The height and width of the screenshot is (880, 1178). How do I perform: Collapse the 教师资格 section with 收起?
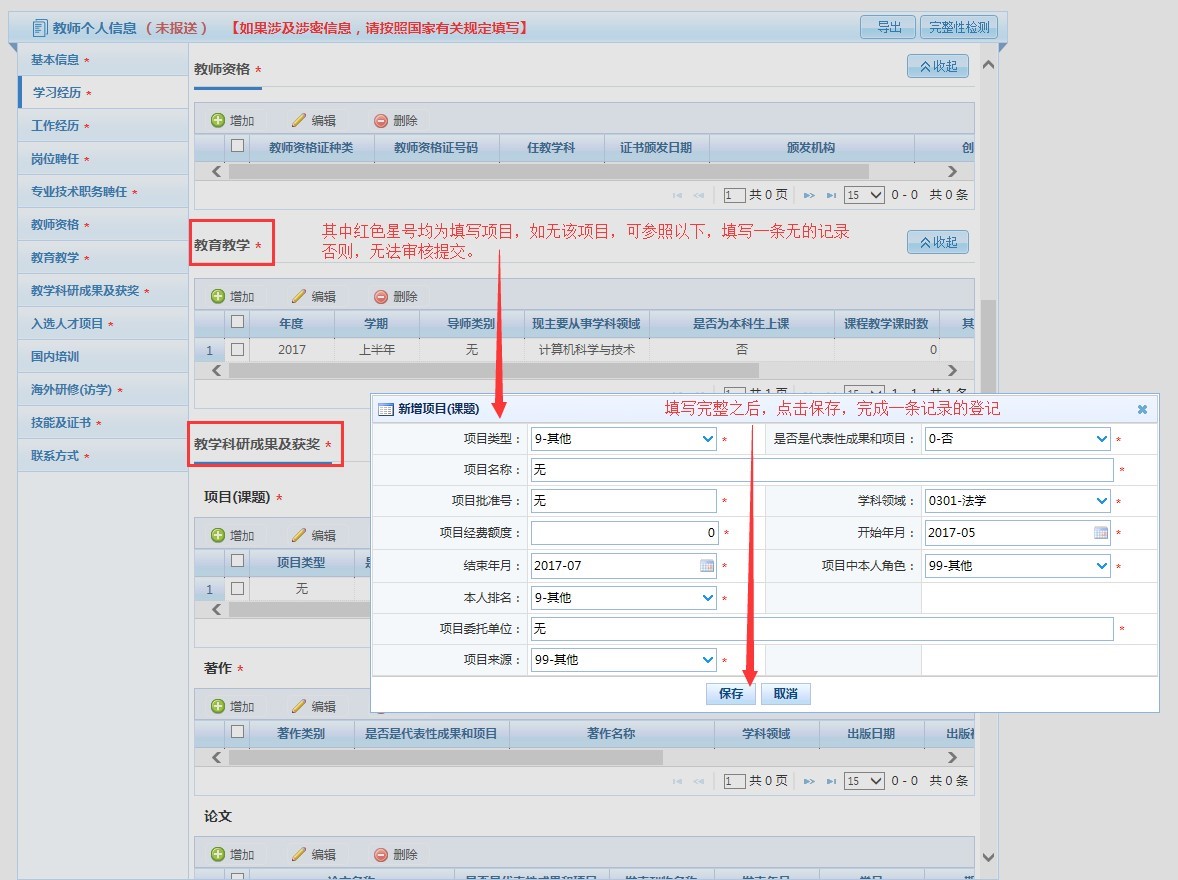coord(937,66)
